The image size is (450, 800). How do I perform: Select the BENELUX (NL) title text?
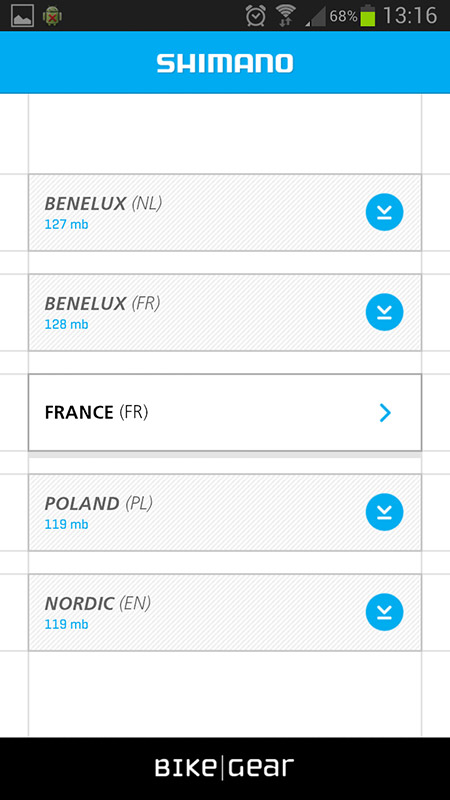pos(104,204)
